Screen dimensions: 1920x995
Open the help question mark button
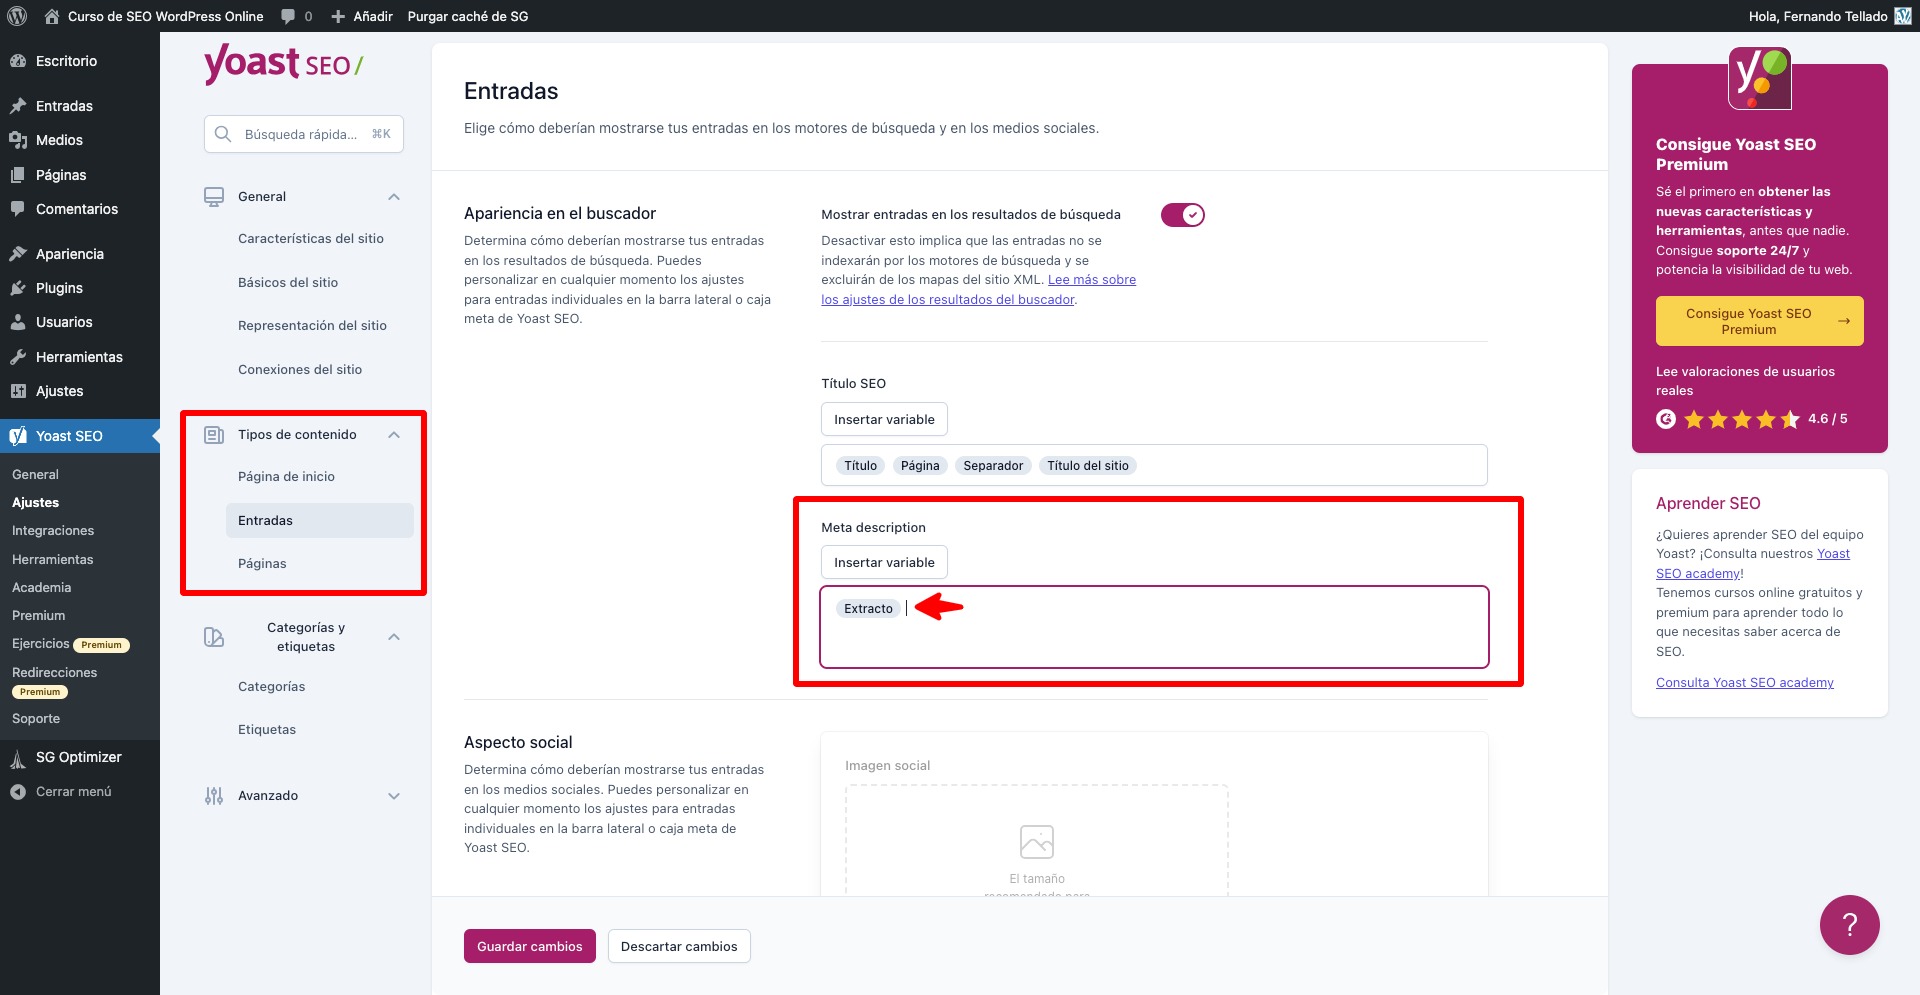point(1849,924)
